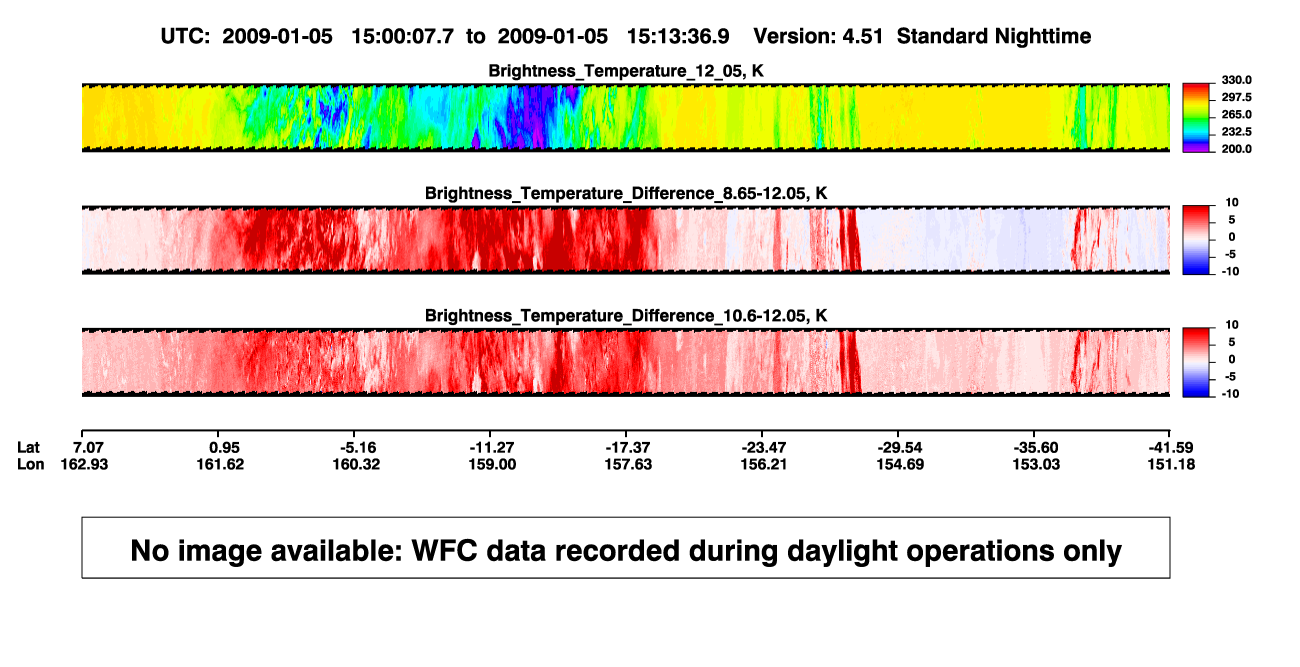Screen dimensions: 1300x667
Task: Click latitude value -29.54
Action: pyautogui.click(x=902, y=447)
